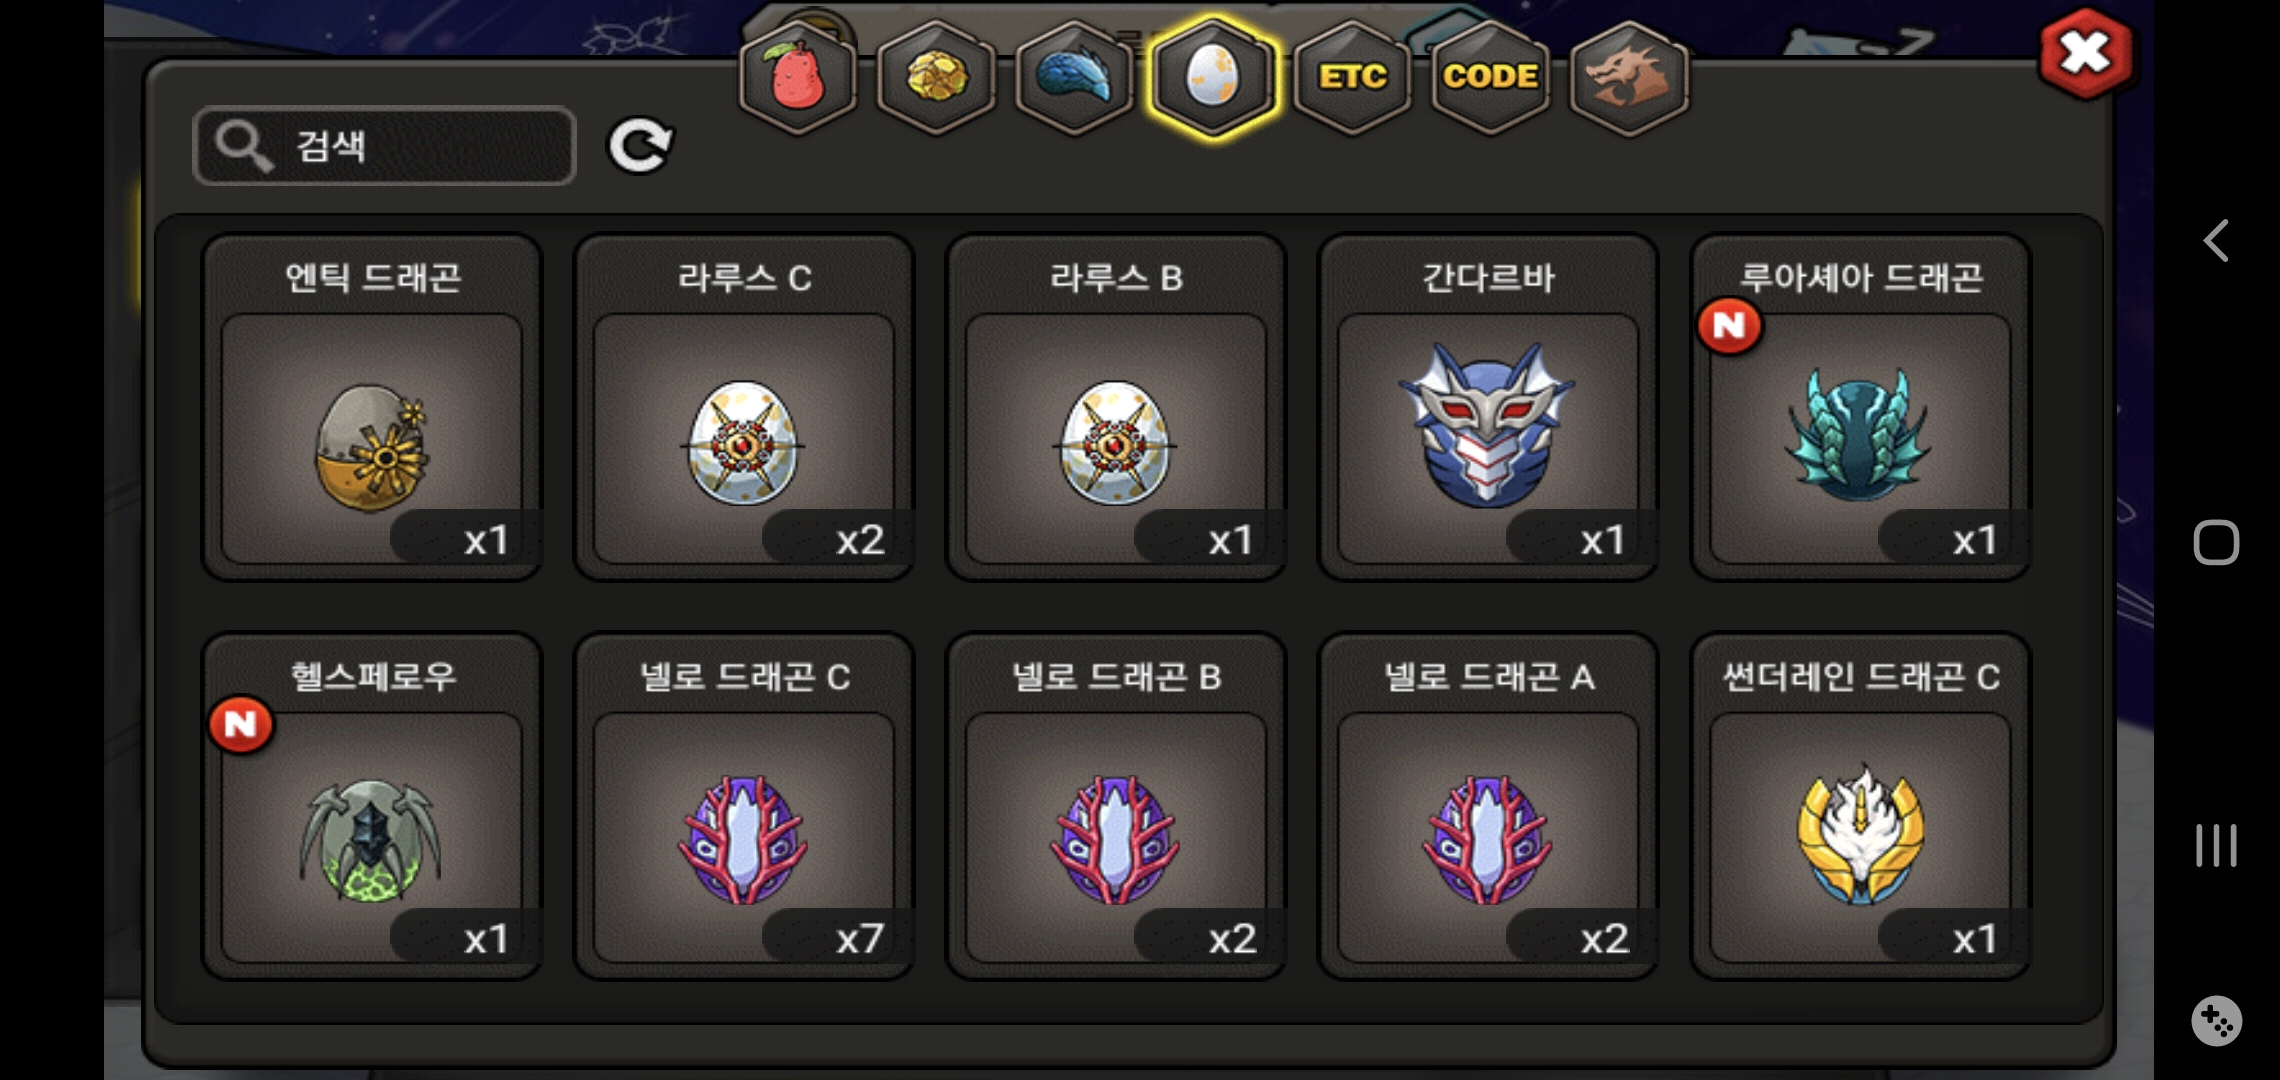Select the egg inventory tab
The width and height of the screenshot is (2280, 1080).
click(1213, 78)
